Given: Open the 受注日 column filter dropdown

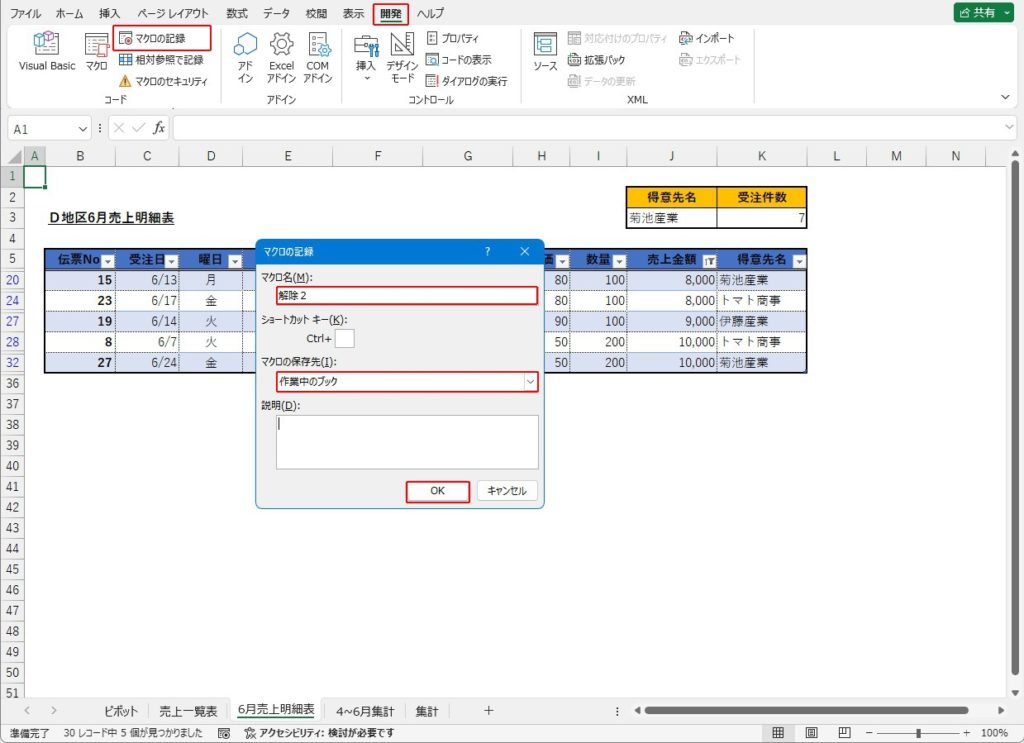Looking at the screenshot, I should pyautogui.click(x=171, y=261).
